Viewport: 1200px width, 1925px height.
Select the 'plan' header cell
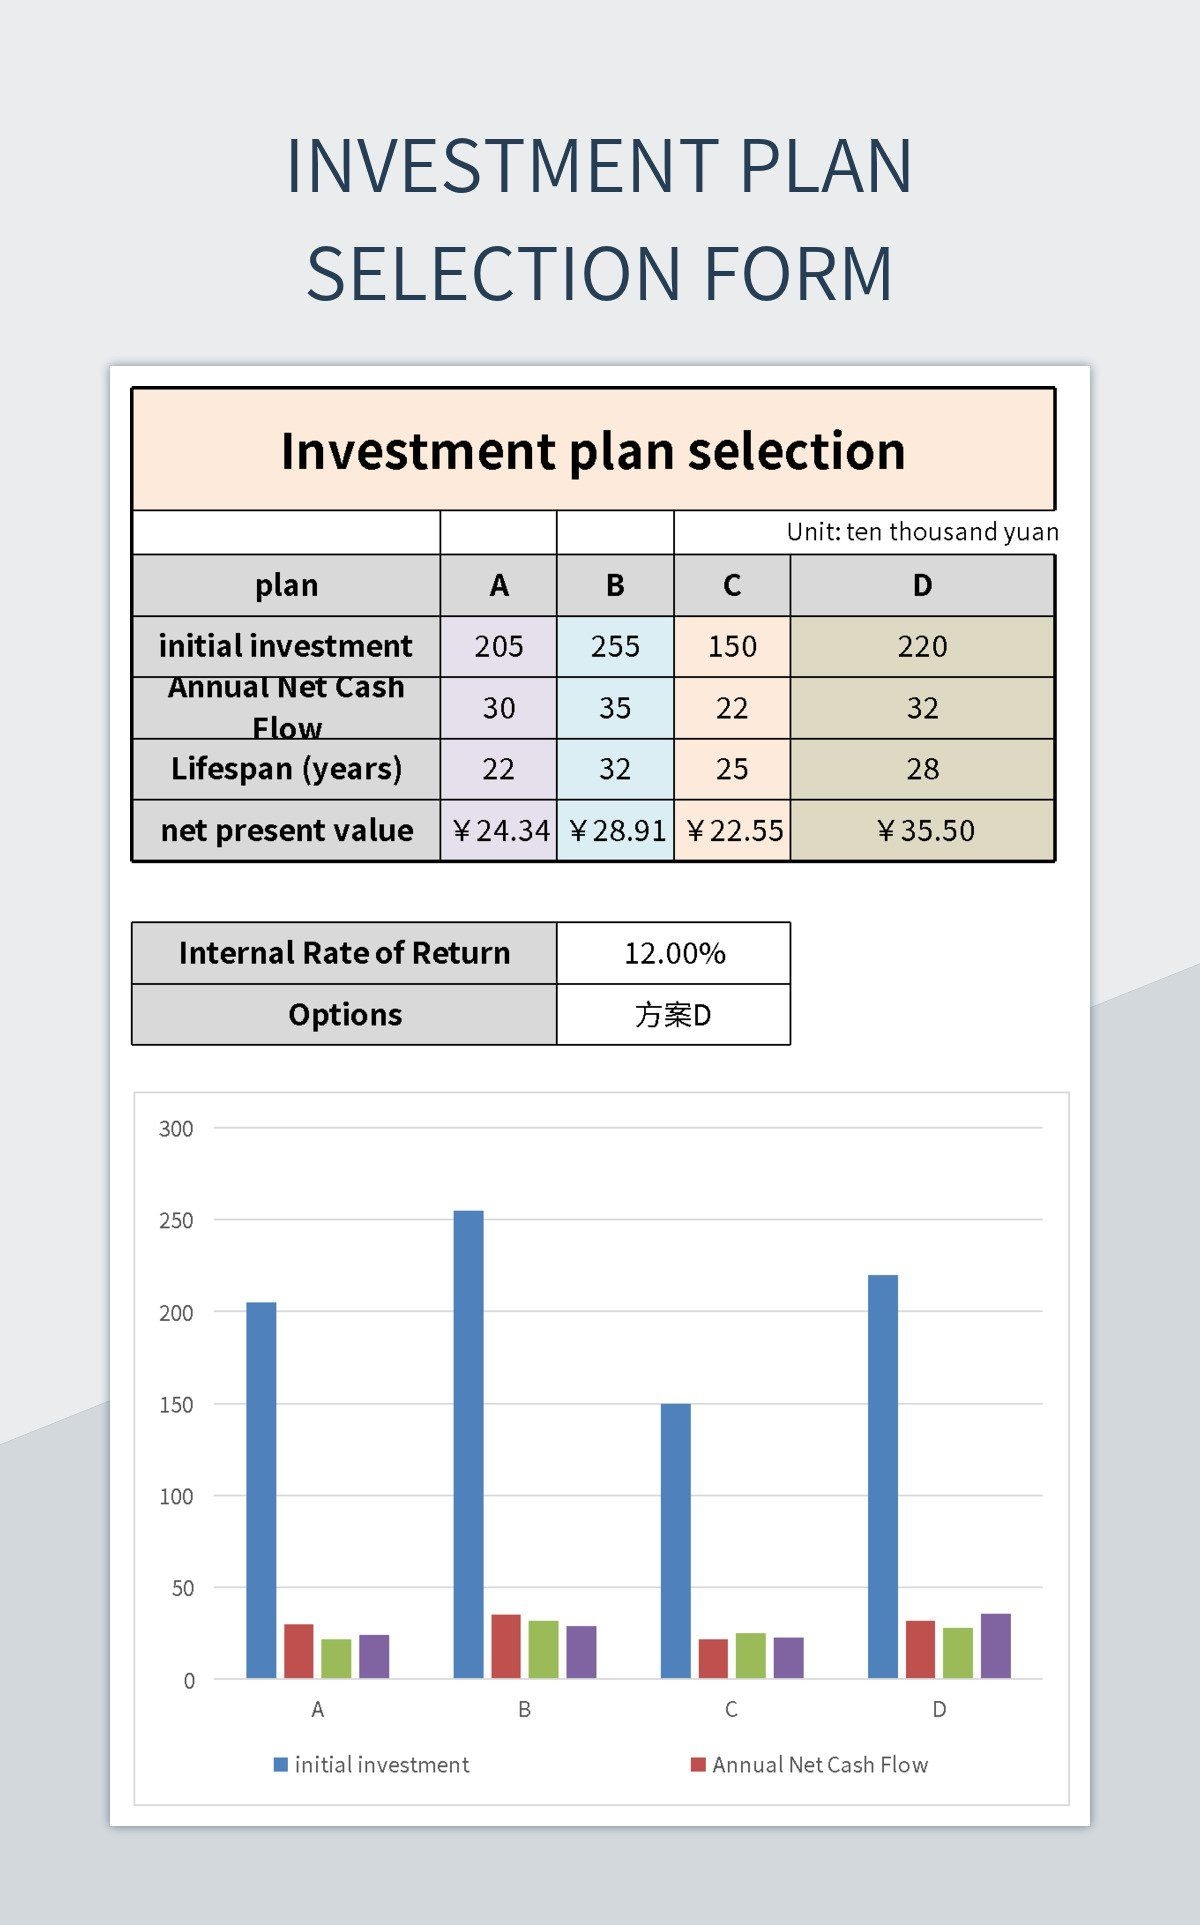tap(286, 585)
